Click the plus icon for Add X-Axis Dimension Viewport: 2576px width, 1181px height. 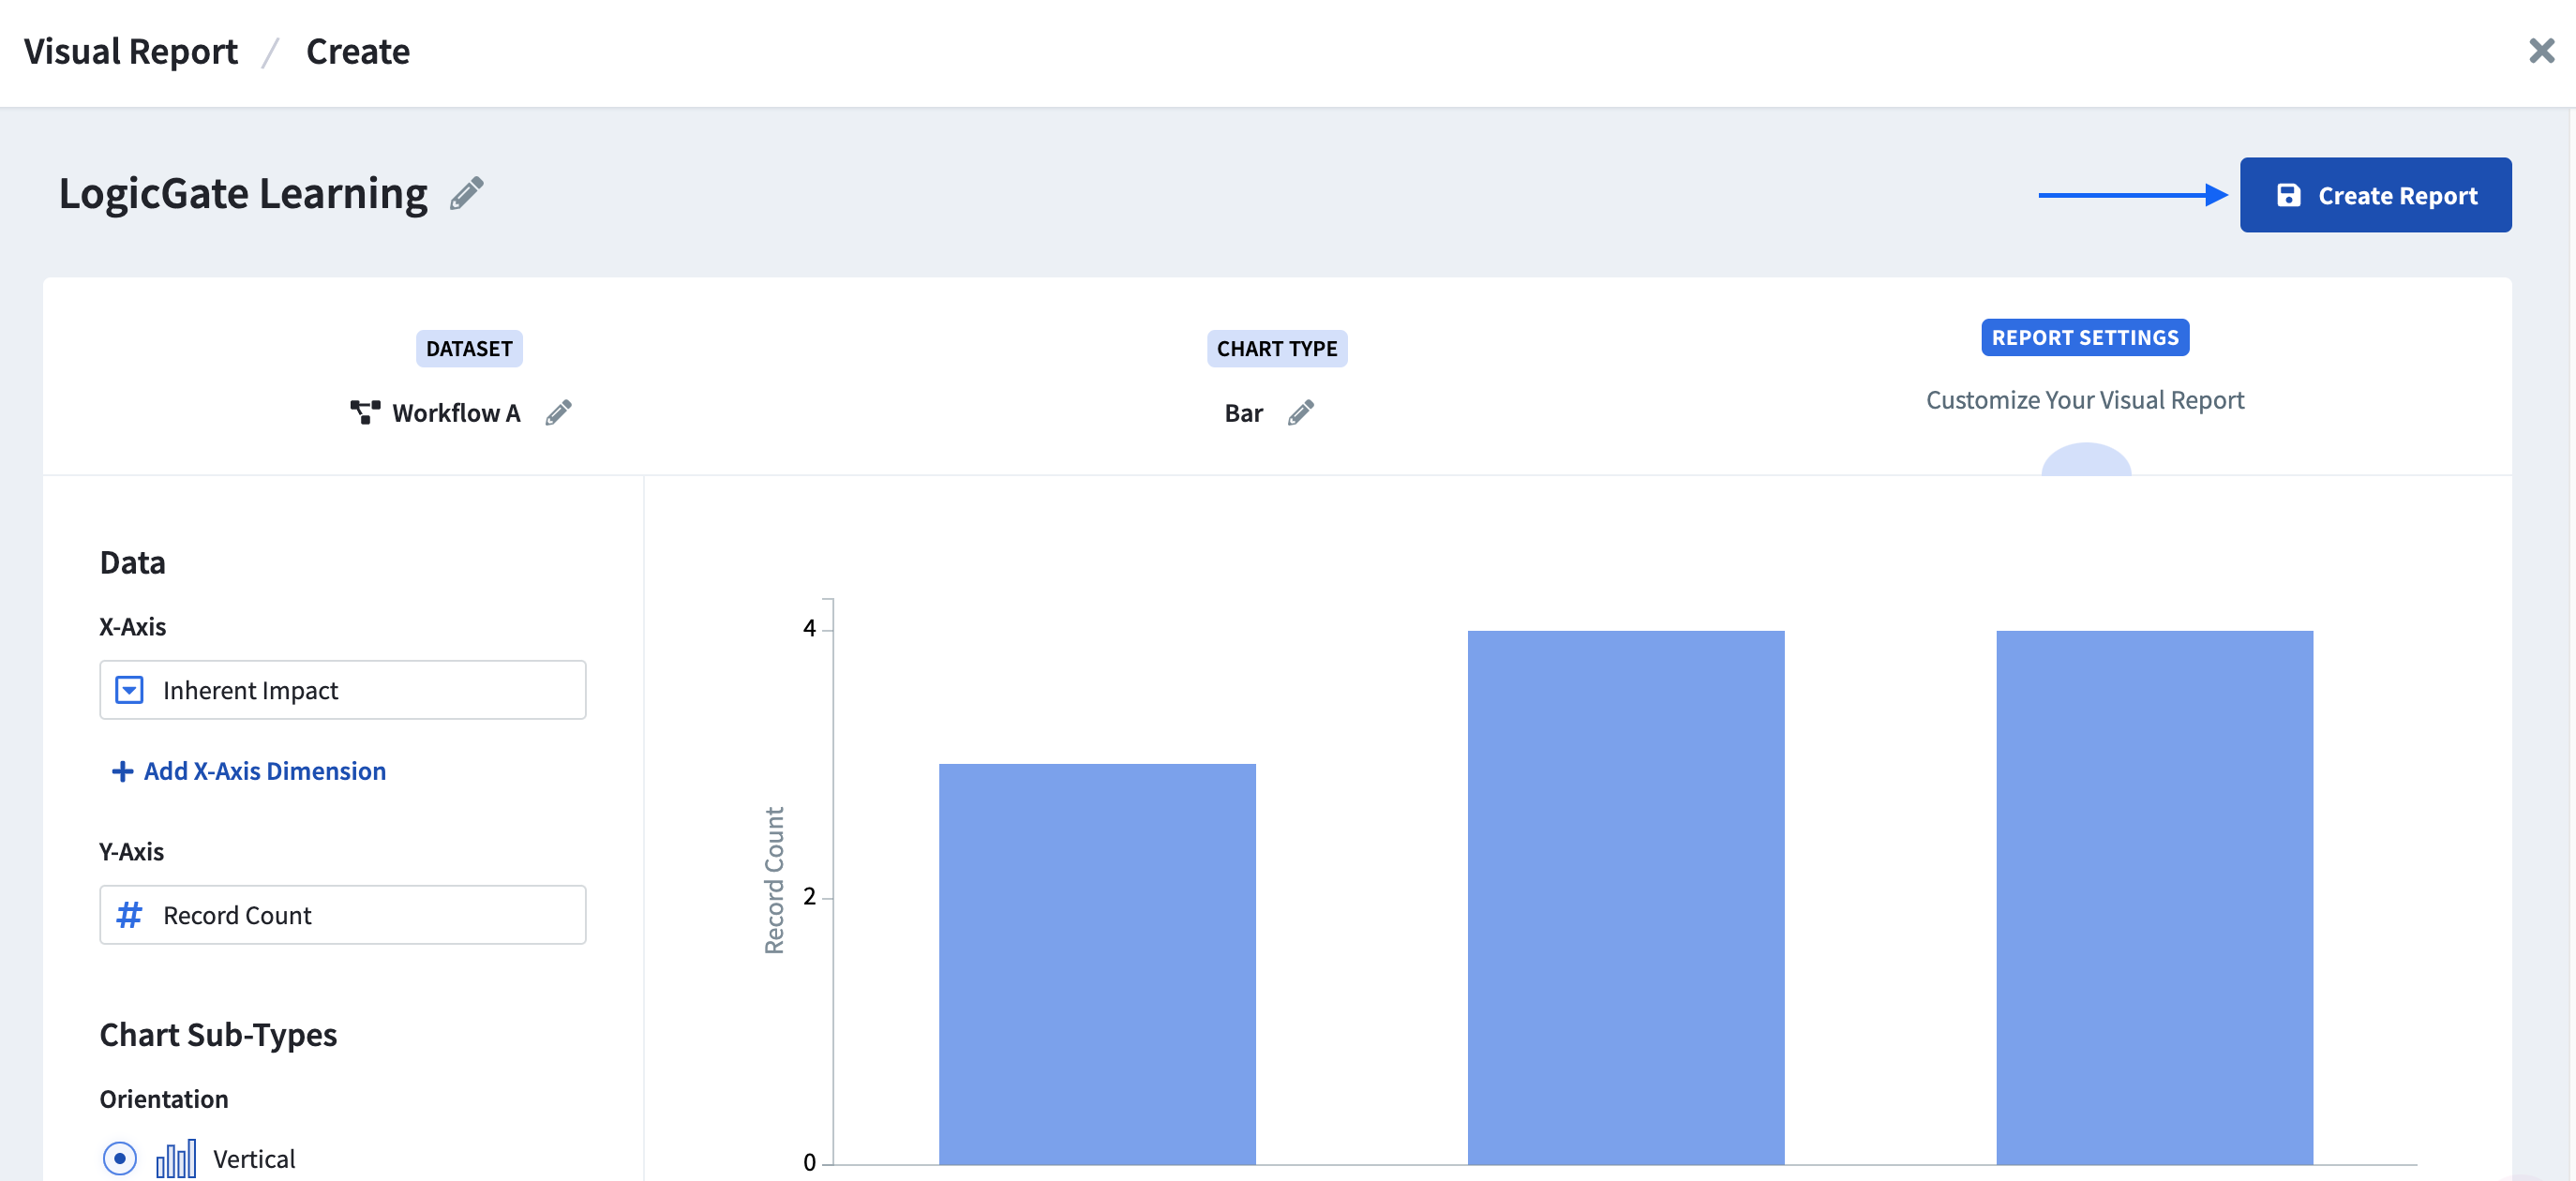tap(122, 771)
